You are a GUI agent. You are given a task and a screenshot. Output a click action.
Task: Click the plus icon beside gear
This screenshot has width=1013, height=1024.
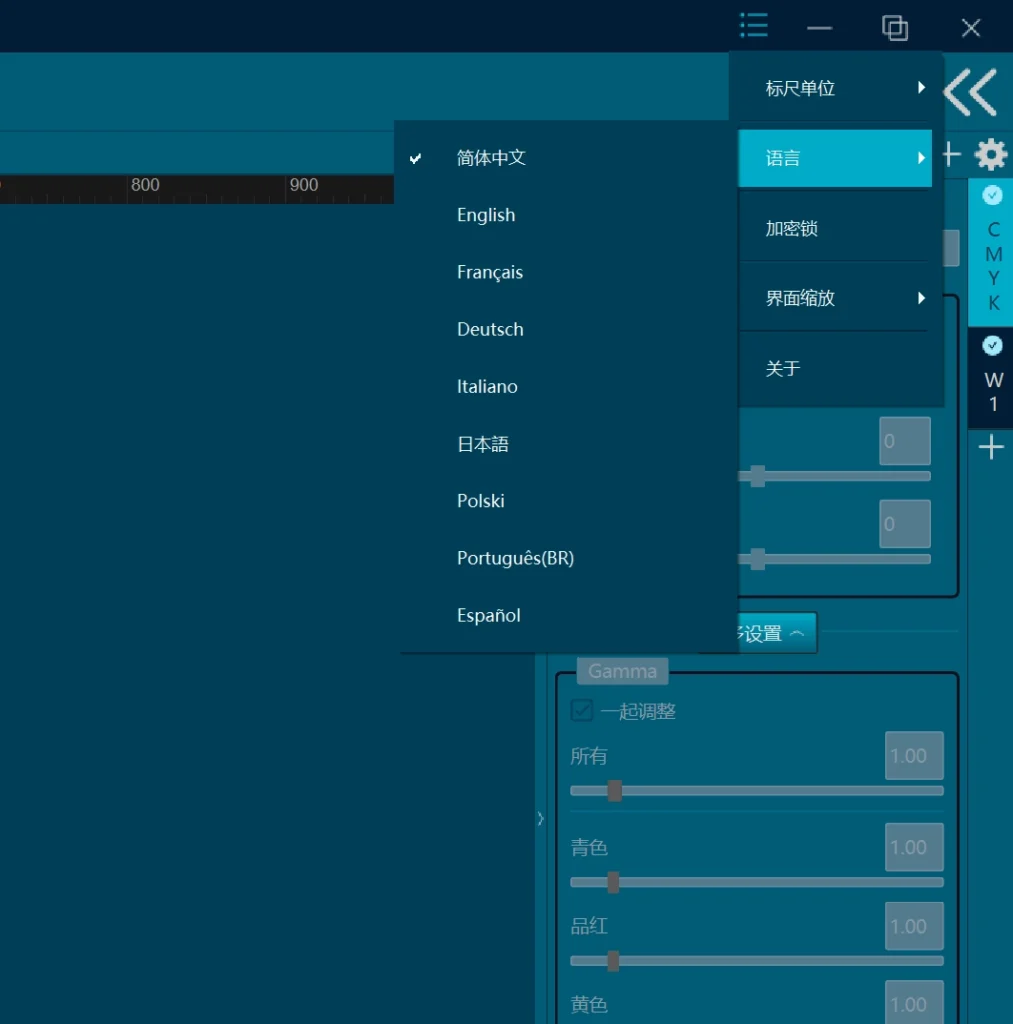click(952, 155)
